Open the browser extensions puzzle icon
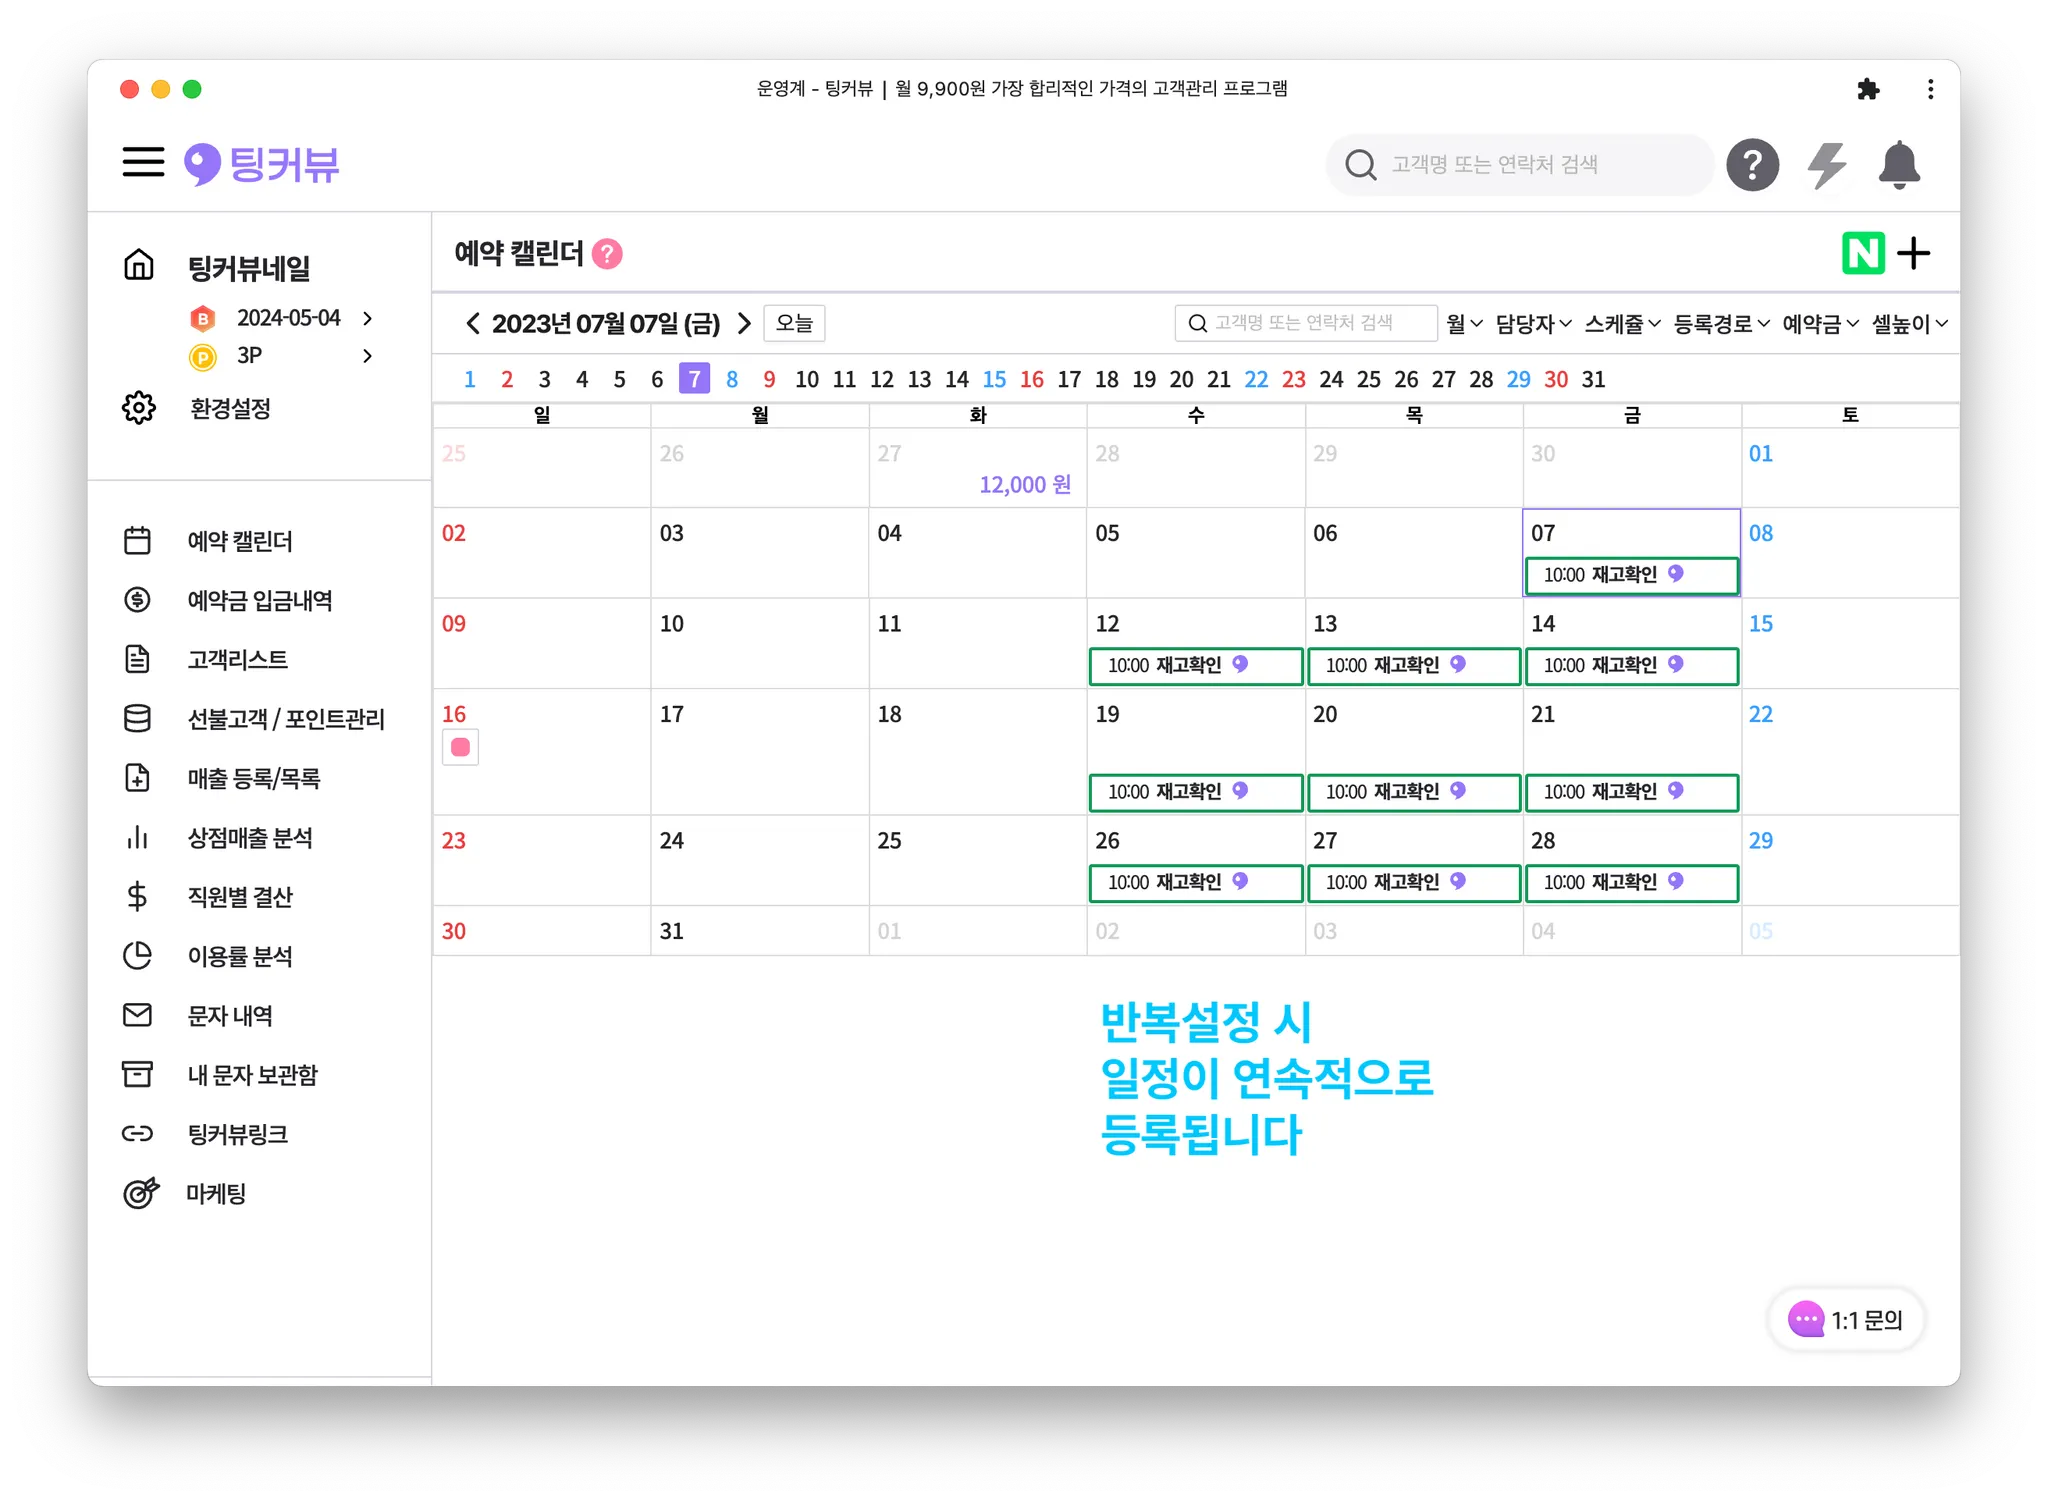This screenshot has width=2048, height=1502. [x=1867, y=89]
